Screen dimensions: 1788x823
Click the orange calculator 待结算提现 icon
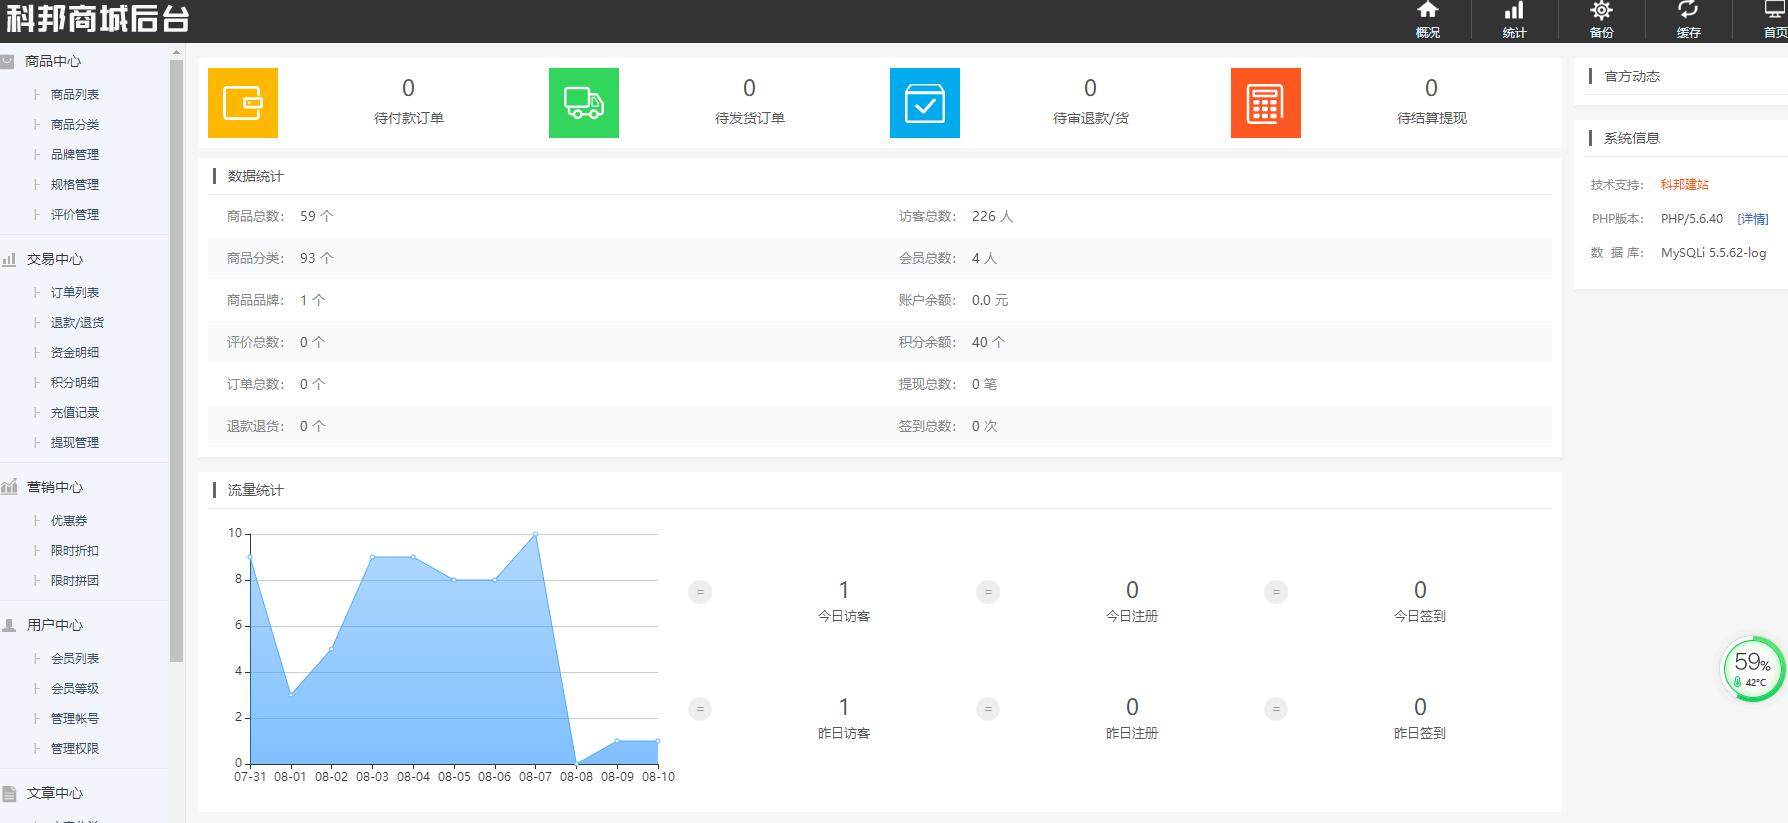(1266, 103)
